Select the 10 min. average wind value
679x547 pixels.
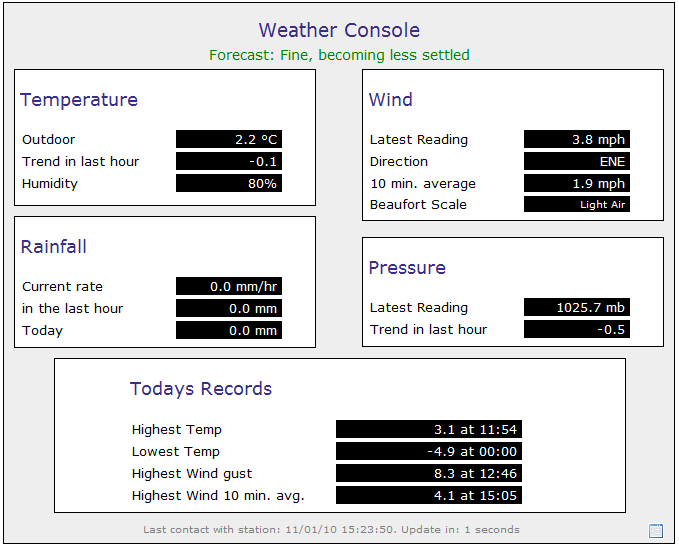click(577, 183)
